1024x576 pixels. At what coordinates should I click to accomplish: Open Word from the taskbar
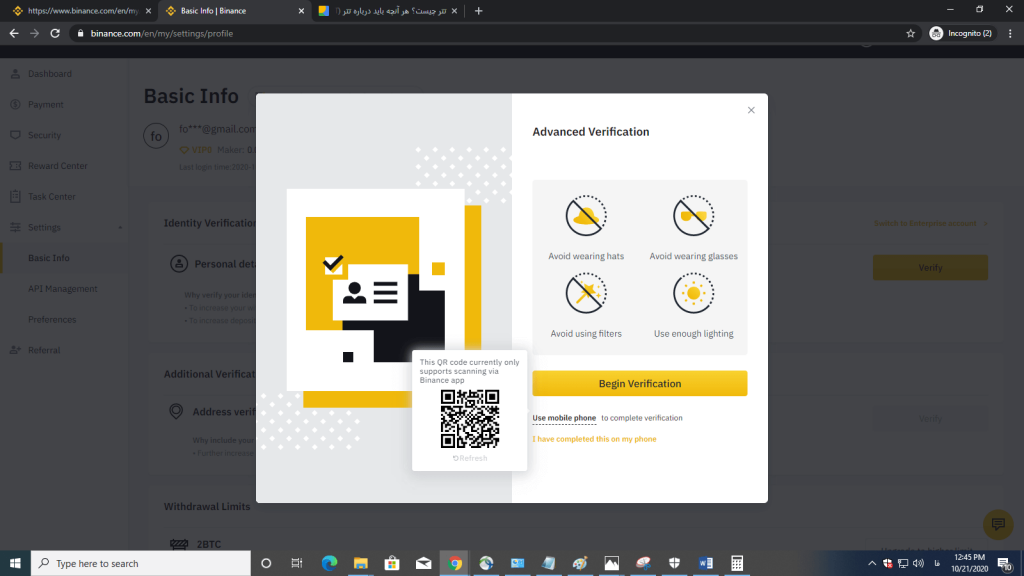click(705, 563)
